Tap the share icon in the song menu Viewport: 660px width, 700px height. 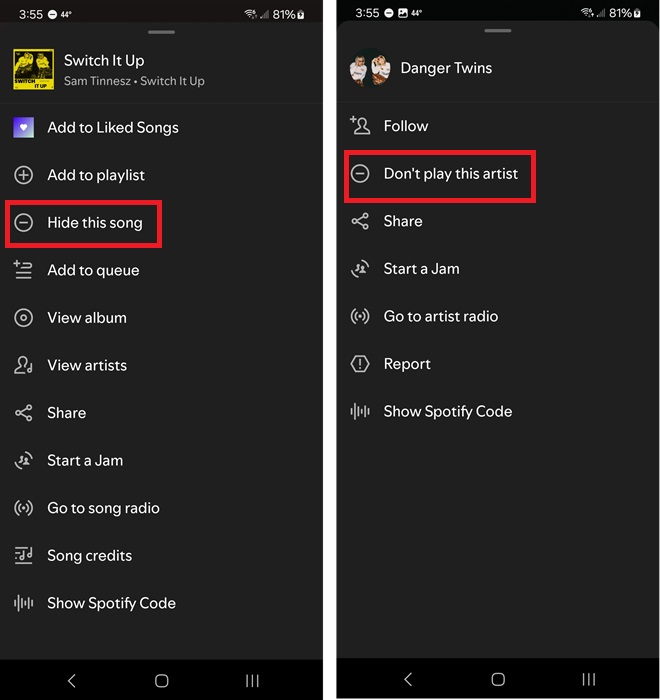pyautogui.click(x=23, y=412)
